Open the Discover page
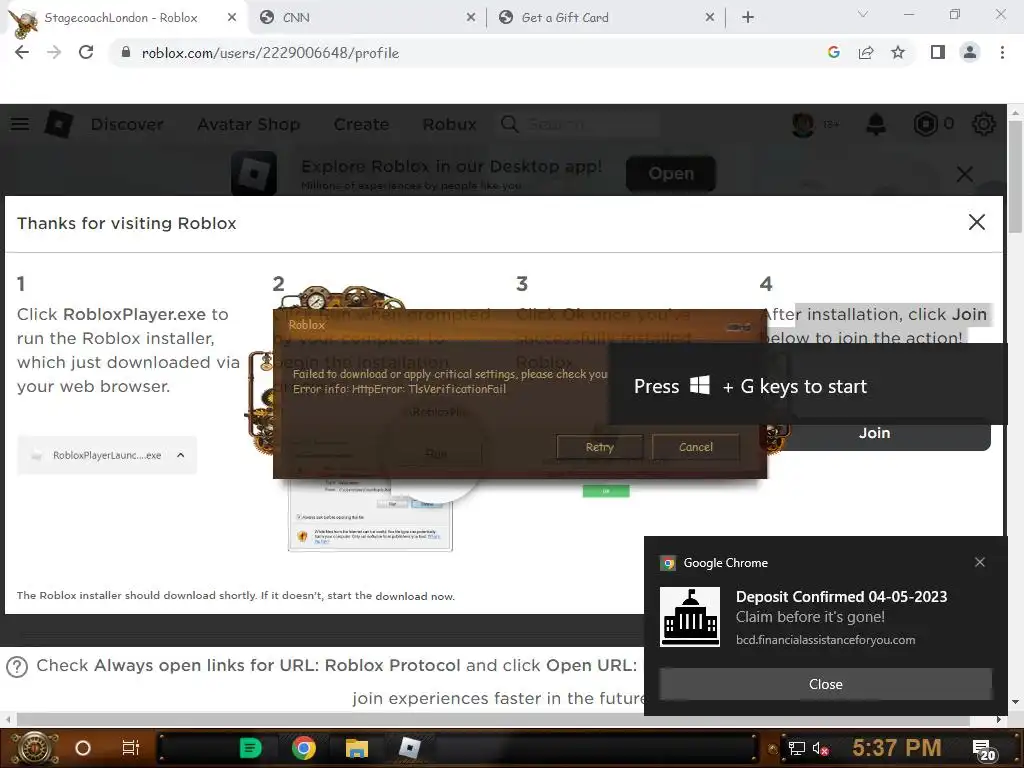 pyautogui.click(x=127, y=124)
